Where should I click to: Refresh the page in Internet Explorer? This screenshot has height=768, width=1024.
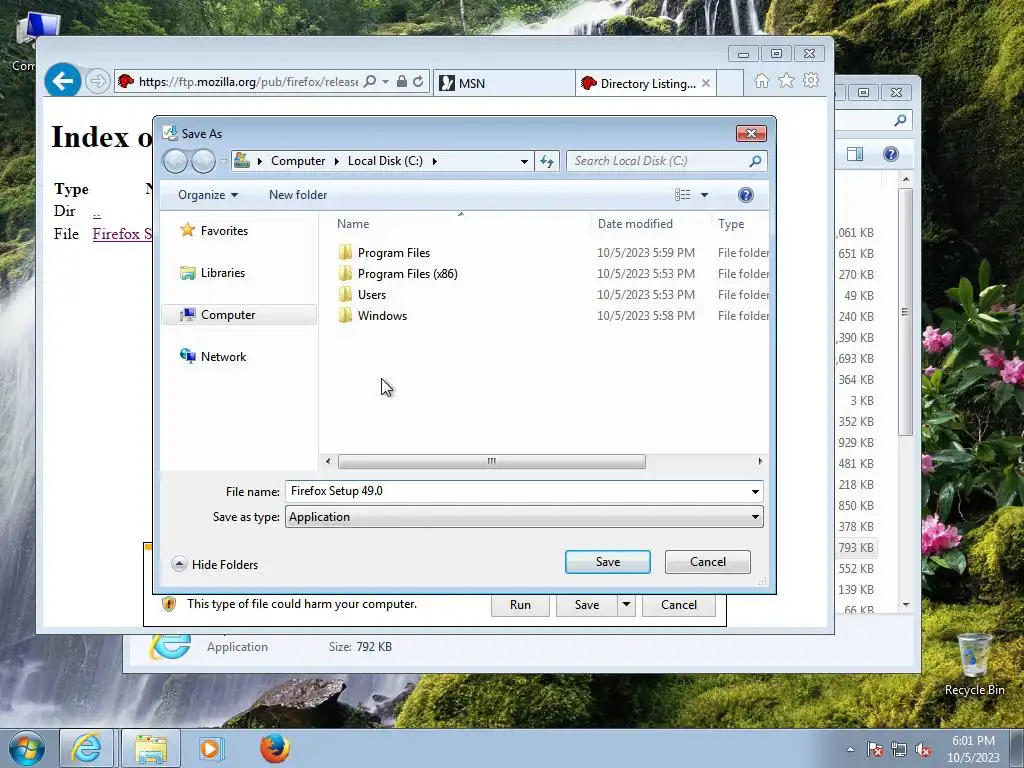pos(418,82)
